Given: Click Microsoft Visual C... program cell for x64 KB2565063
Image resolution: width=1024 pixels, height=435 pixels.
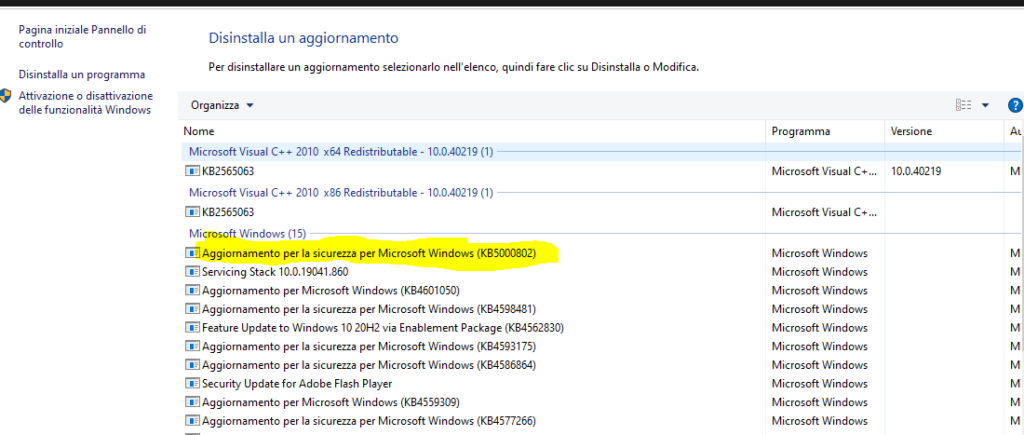Looking at the screenshot, I should (824, 172).
